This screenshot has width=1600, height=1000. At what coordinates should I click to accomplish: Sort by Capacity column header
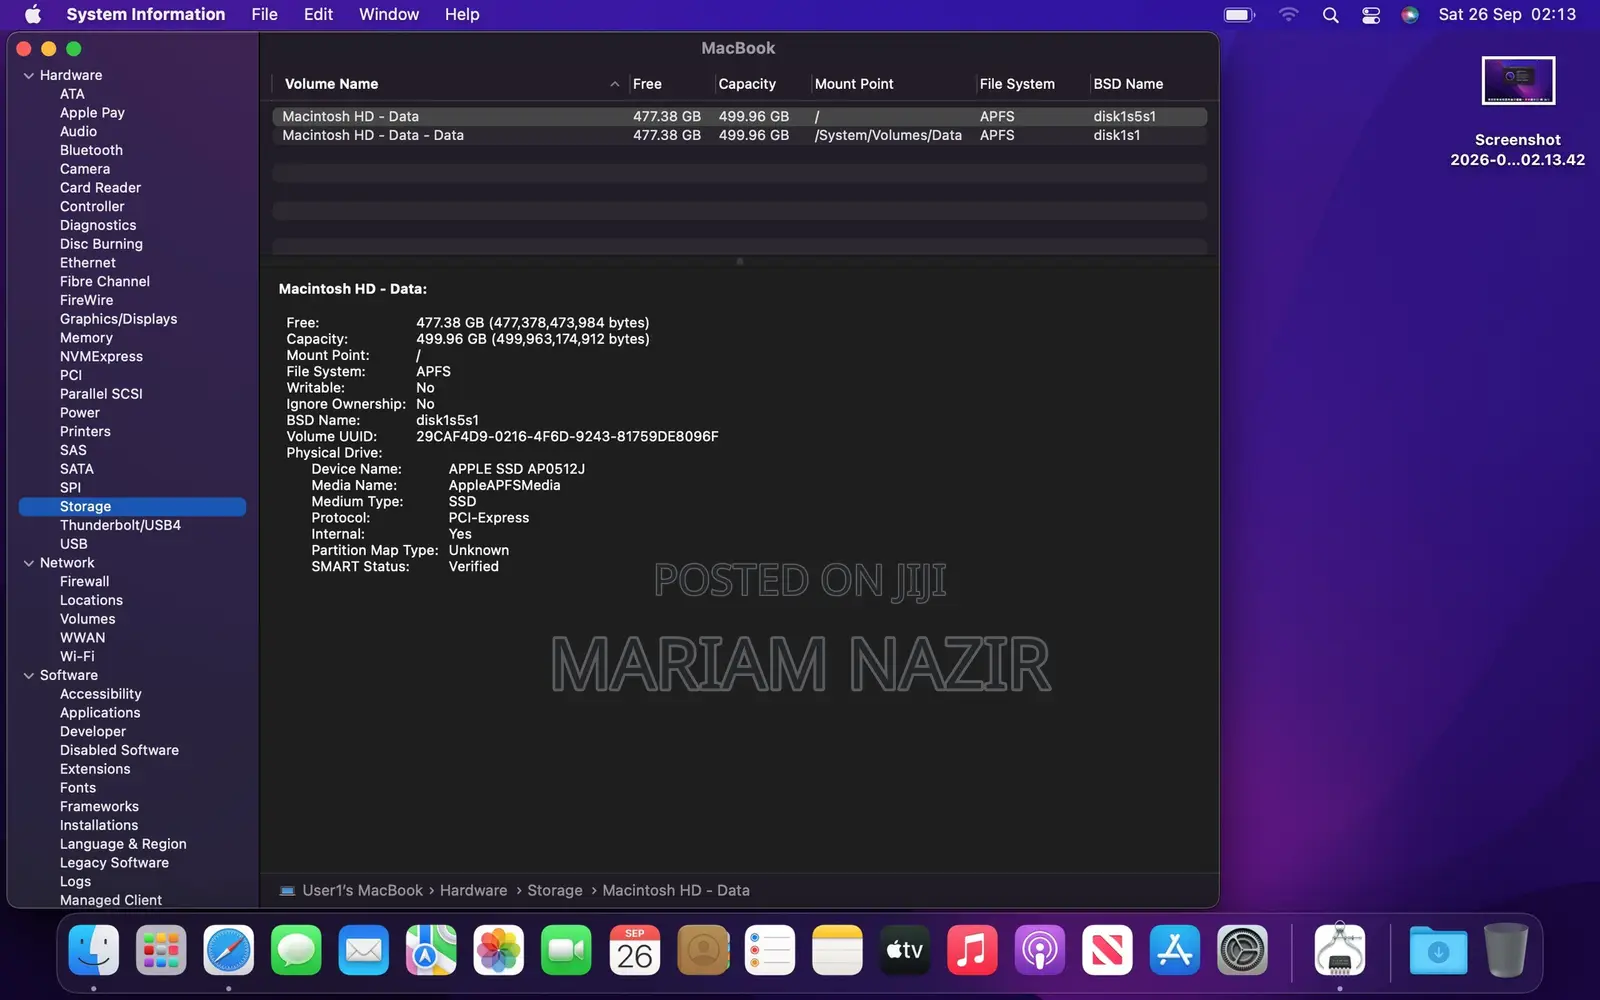point(747,84)
